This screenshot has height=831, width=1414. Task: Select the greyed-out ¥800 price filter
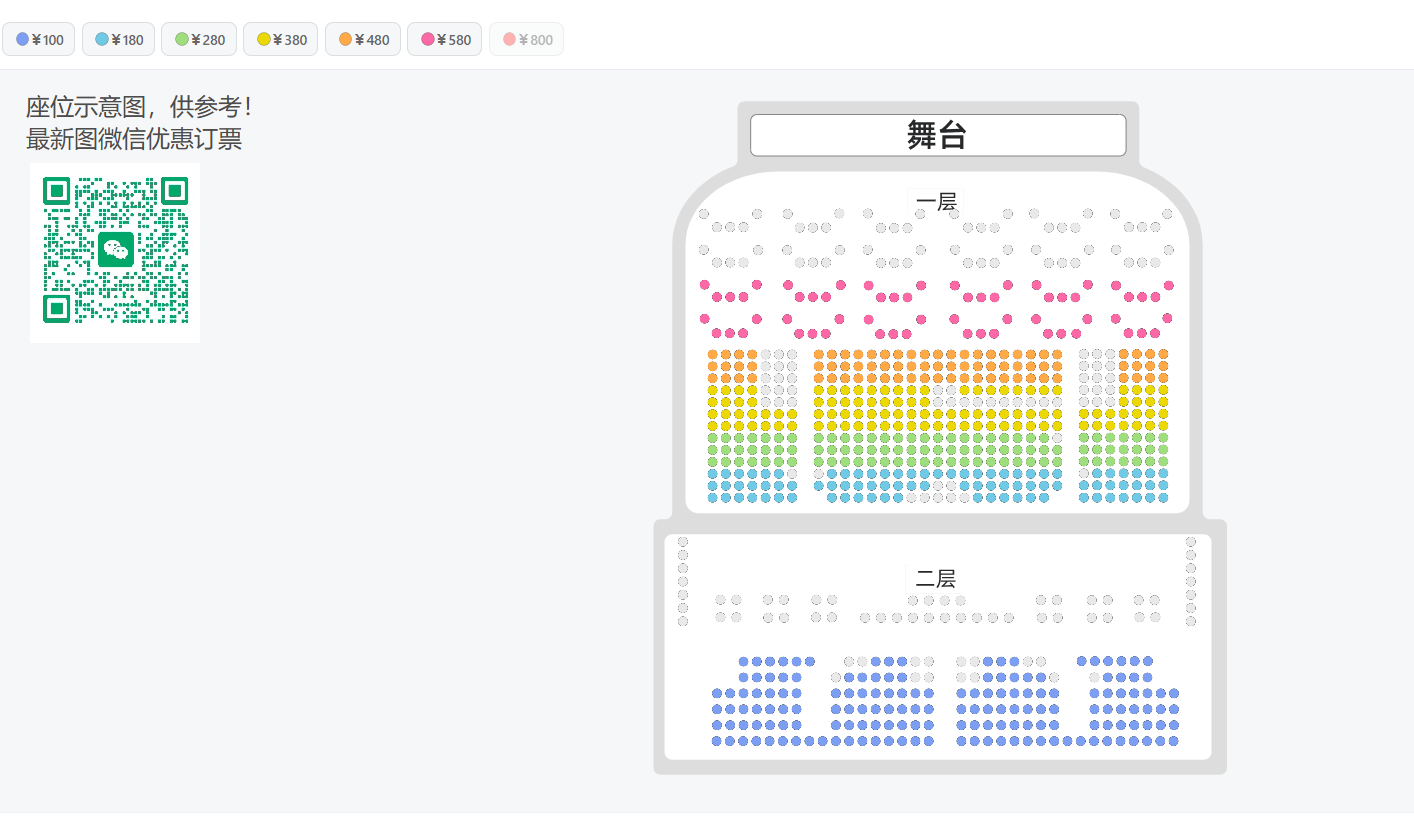[526, 40]
